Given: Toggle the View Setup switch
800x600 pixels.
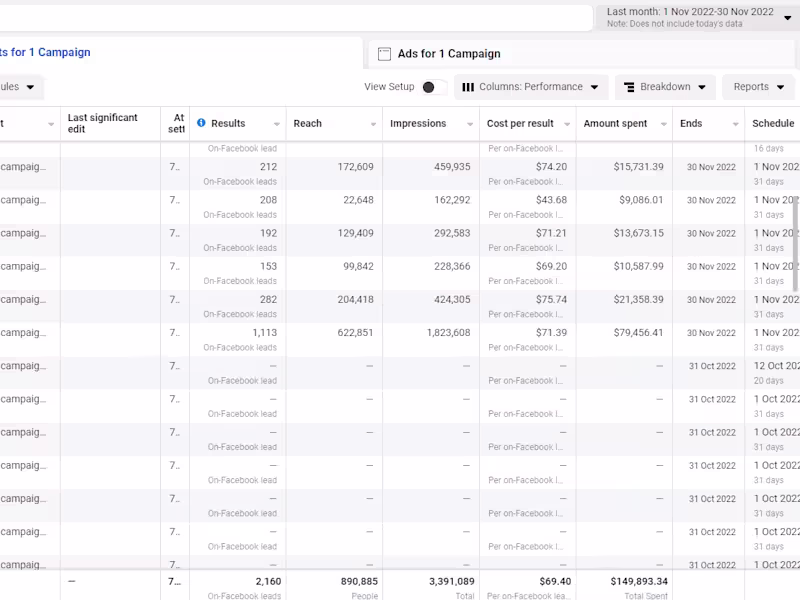Looking at the screenshot, I should tap(433, 87).
